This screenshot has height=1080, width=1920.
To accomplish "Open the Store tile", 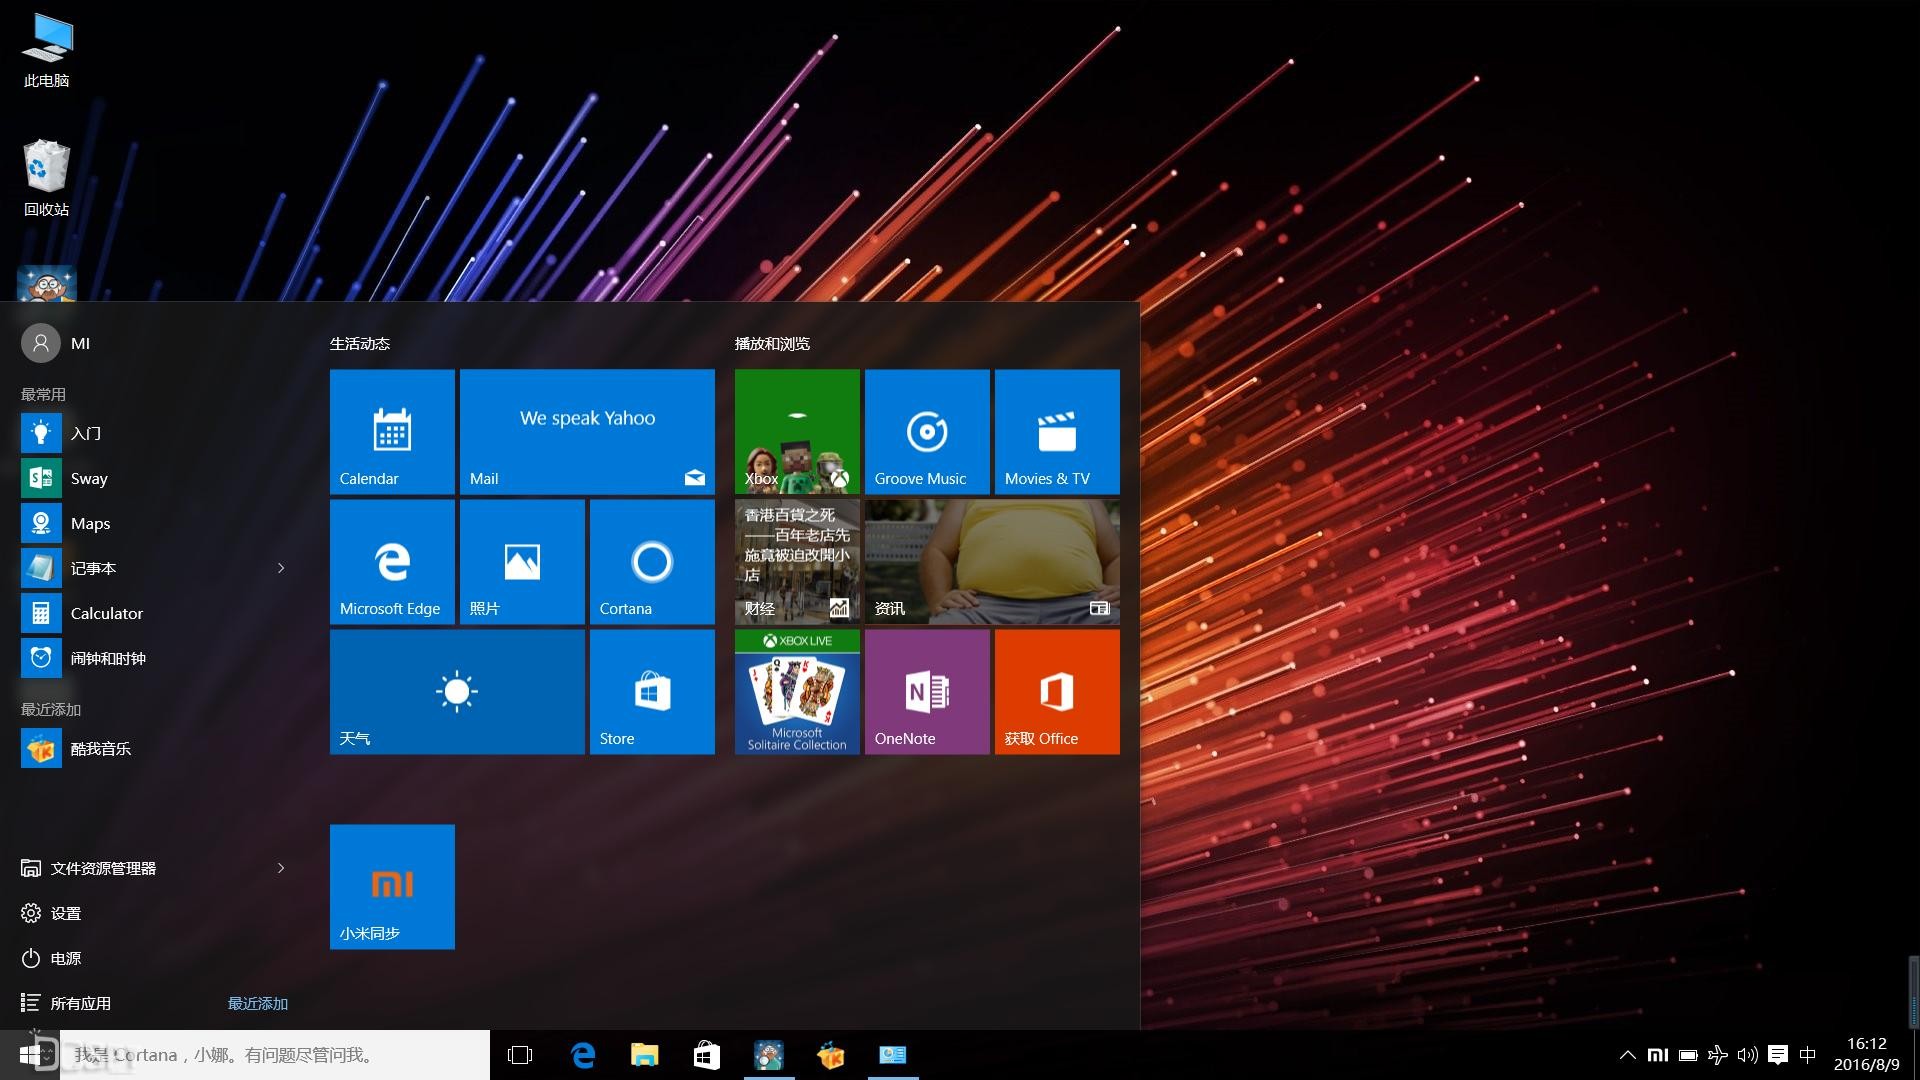I will coord(652,691).
